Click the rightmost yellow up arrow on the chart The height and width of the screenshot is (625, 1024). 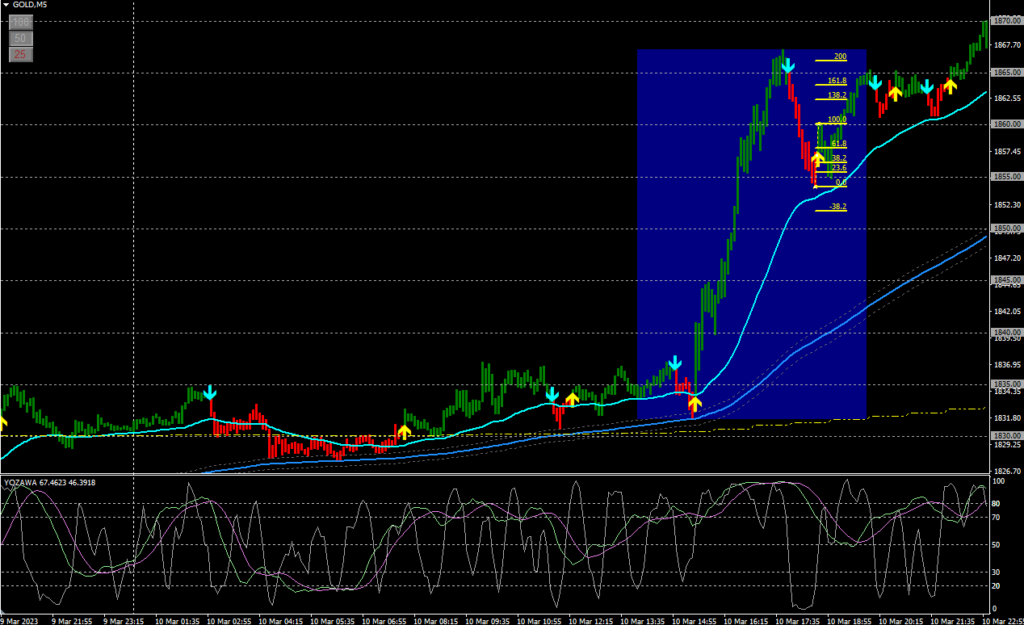[x=950, y=86]
